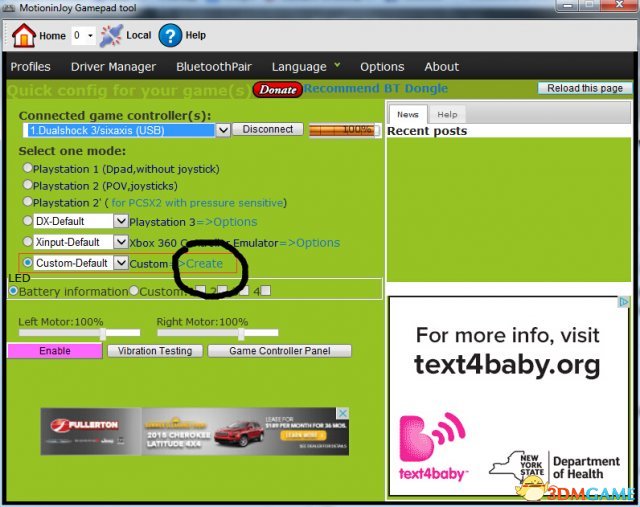Adjust the Left Motor slider handle
640x507 pixels.
pos(103,333)
